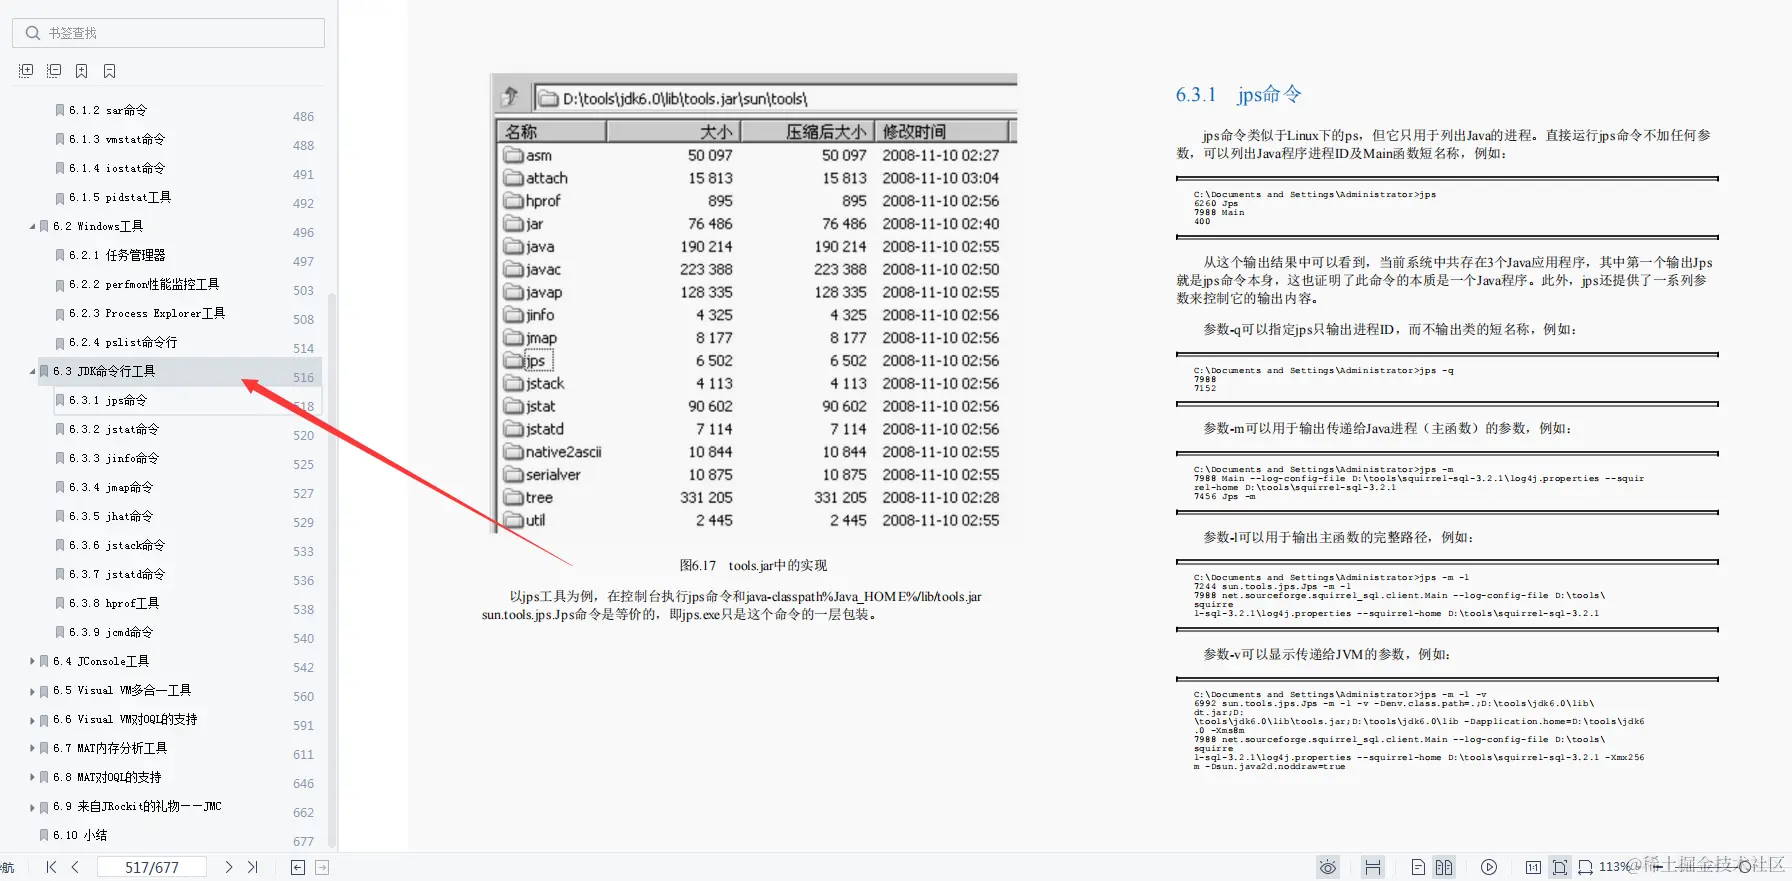1792x881 pixels.
Task: Start slideshow play button
Action: (1489, 867)
